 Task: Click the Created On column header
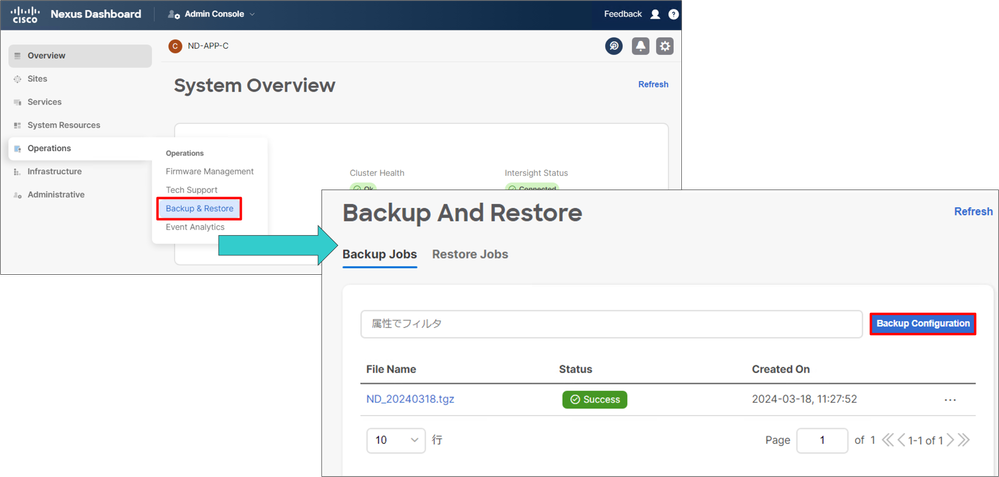[x=781, y=369]
